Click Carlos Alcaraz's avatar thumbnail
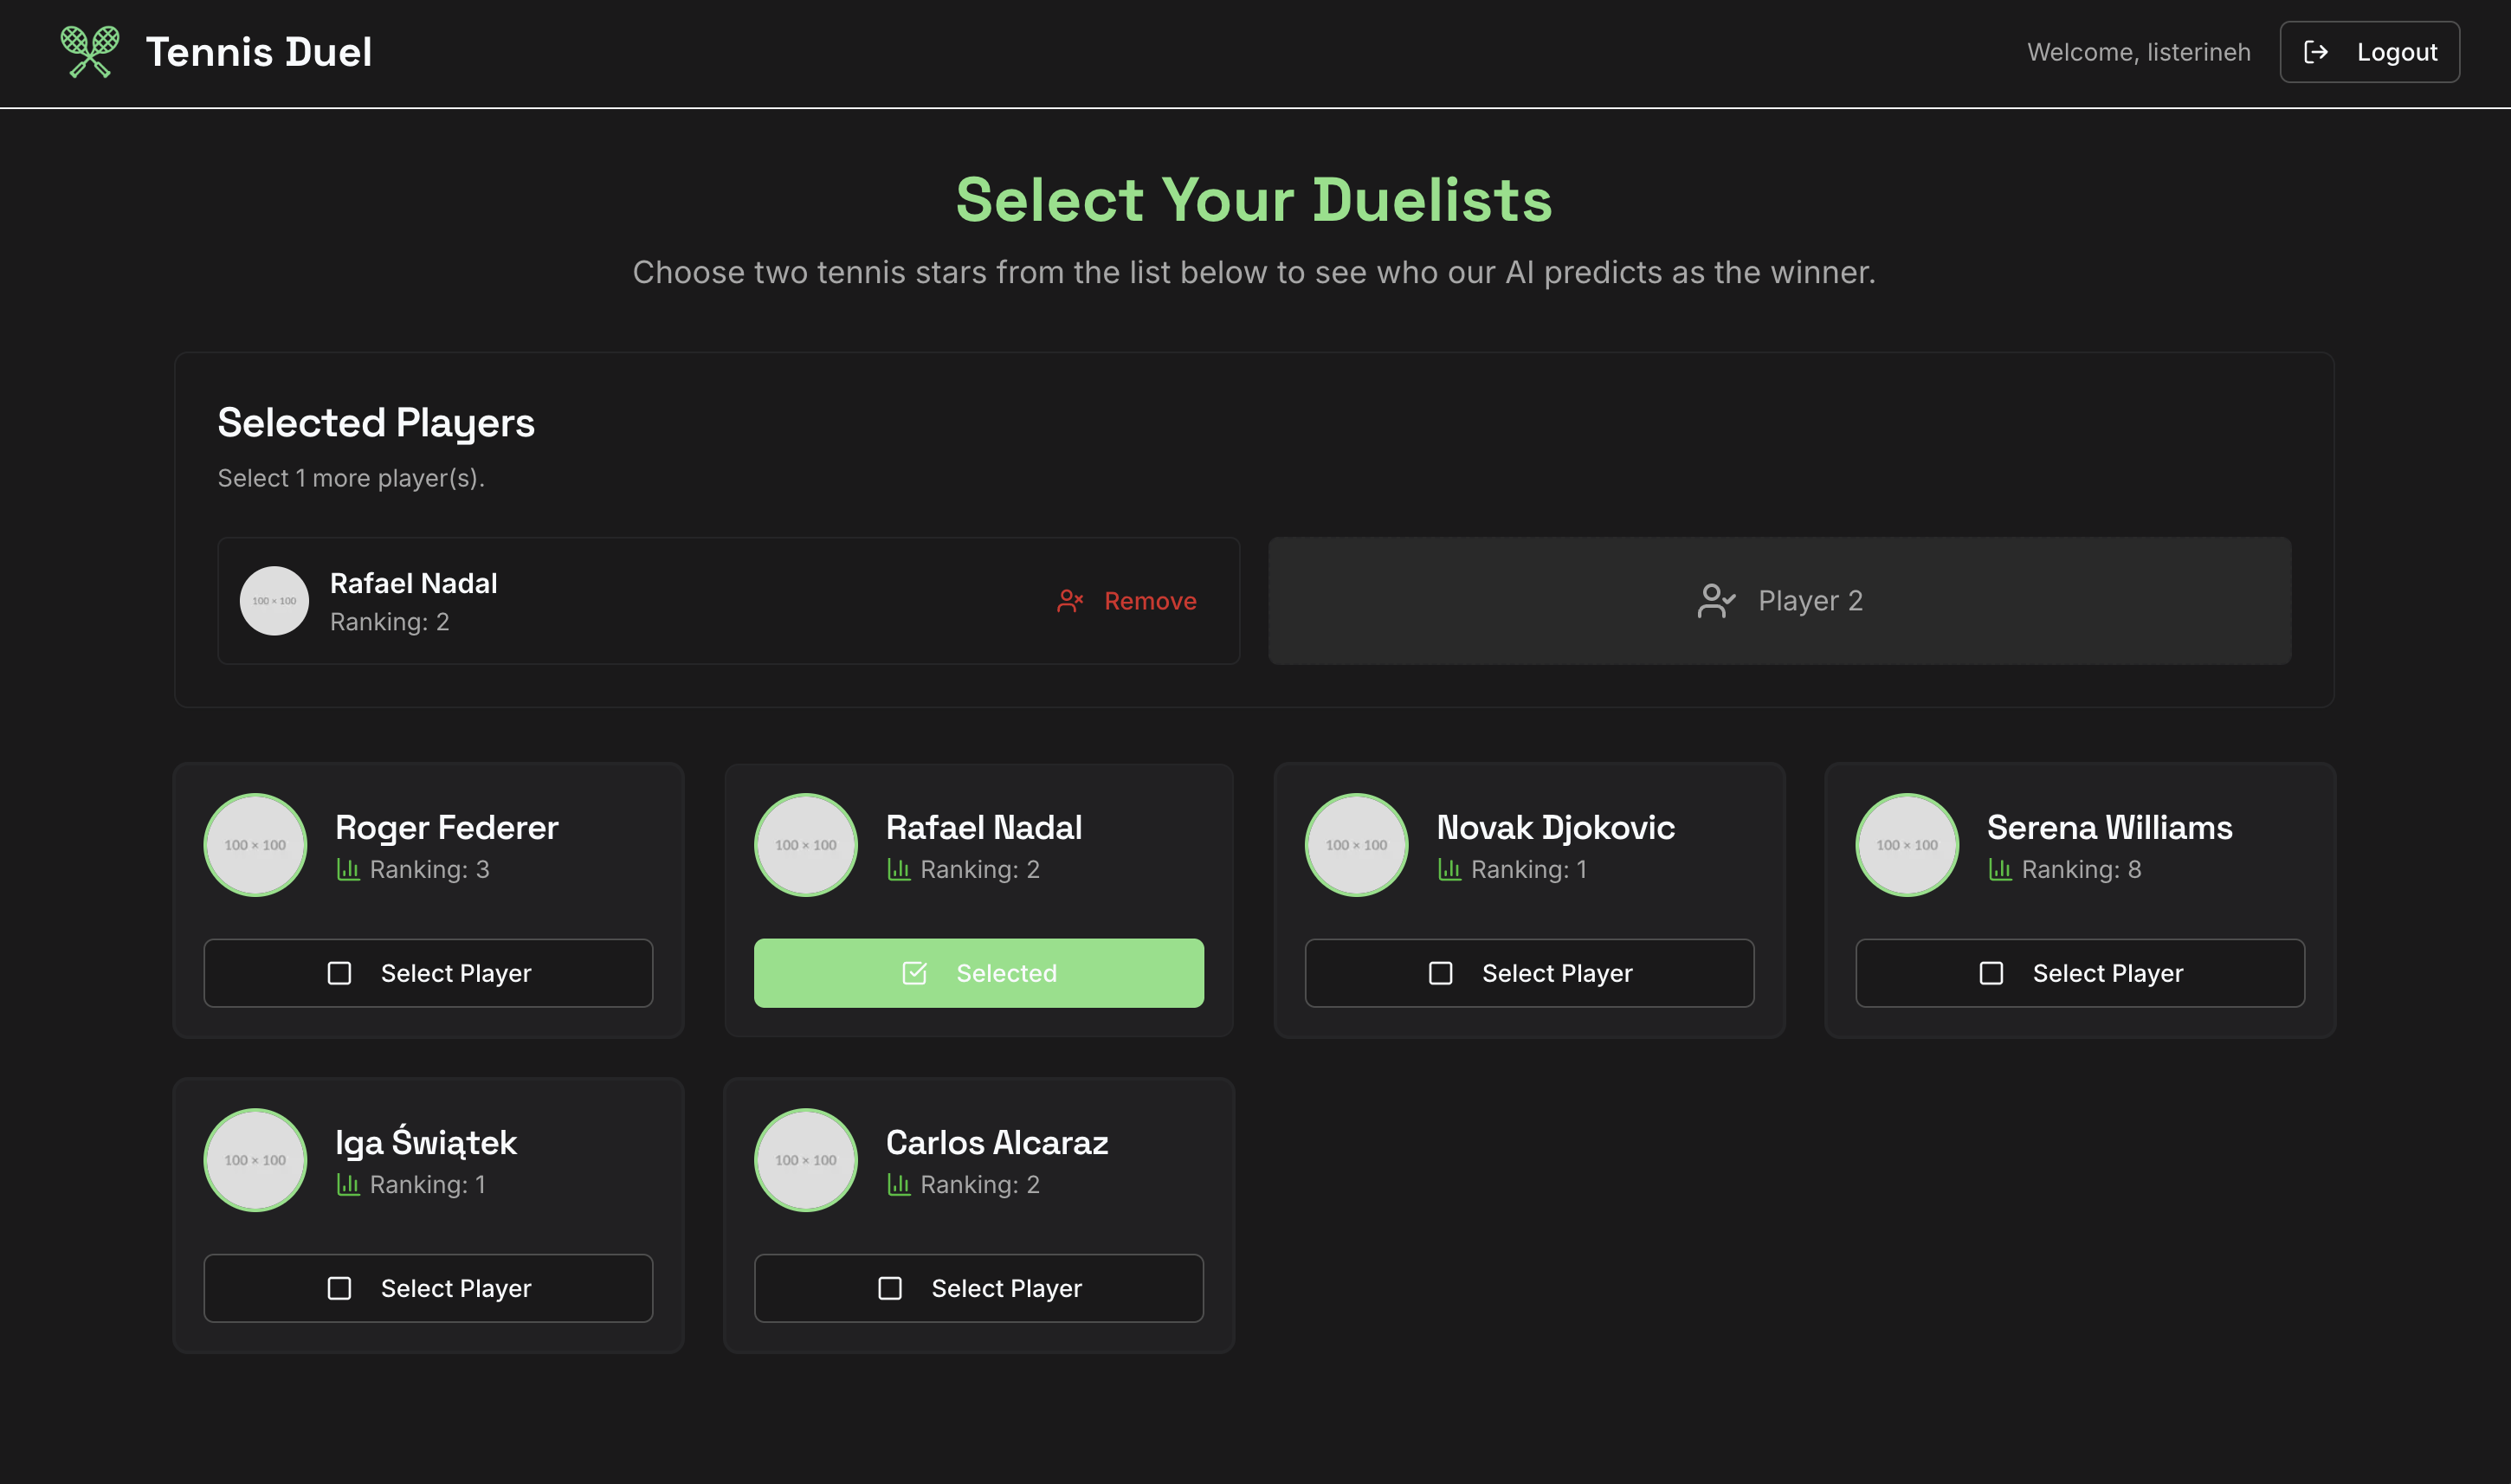Viewport: 2511px width, 1484px height. point(806,1160)
